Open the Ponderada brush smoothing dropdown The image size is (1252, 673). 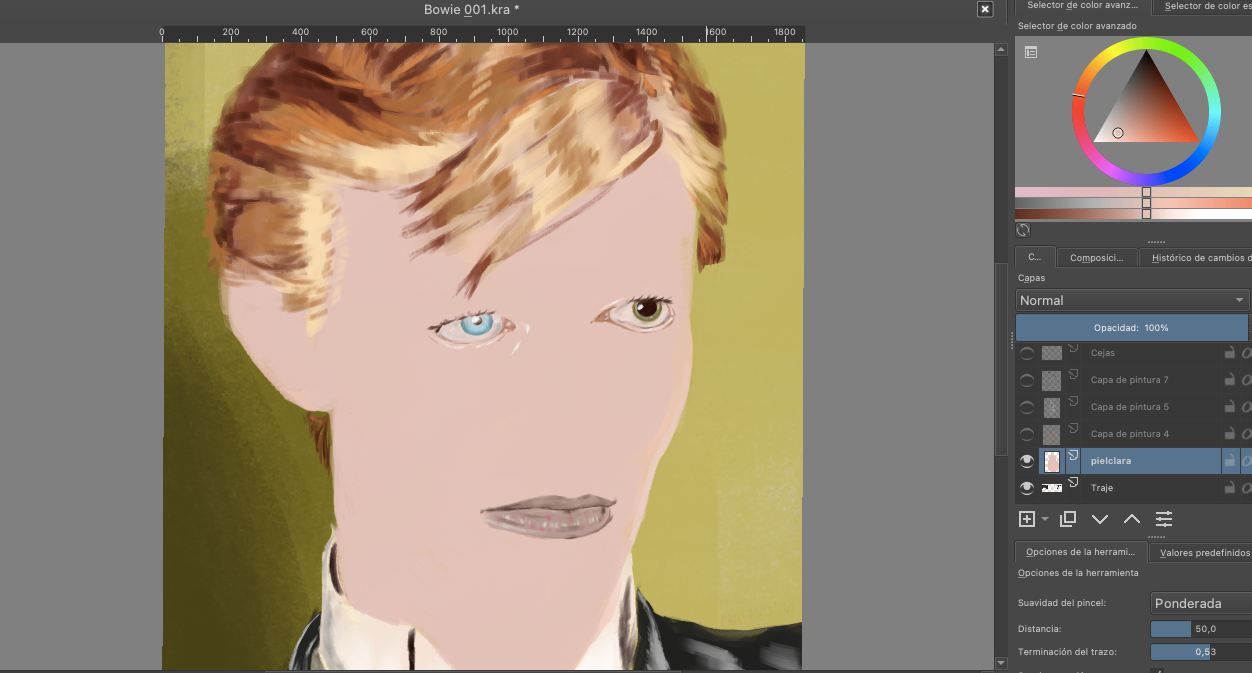point(1201,603)
